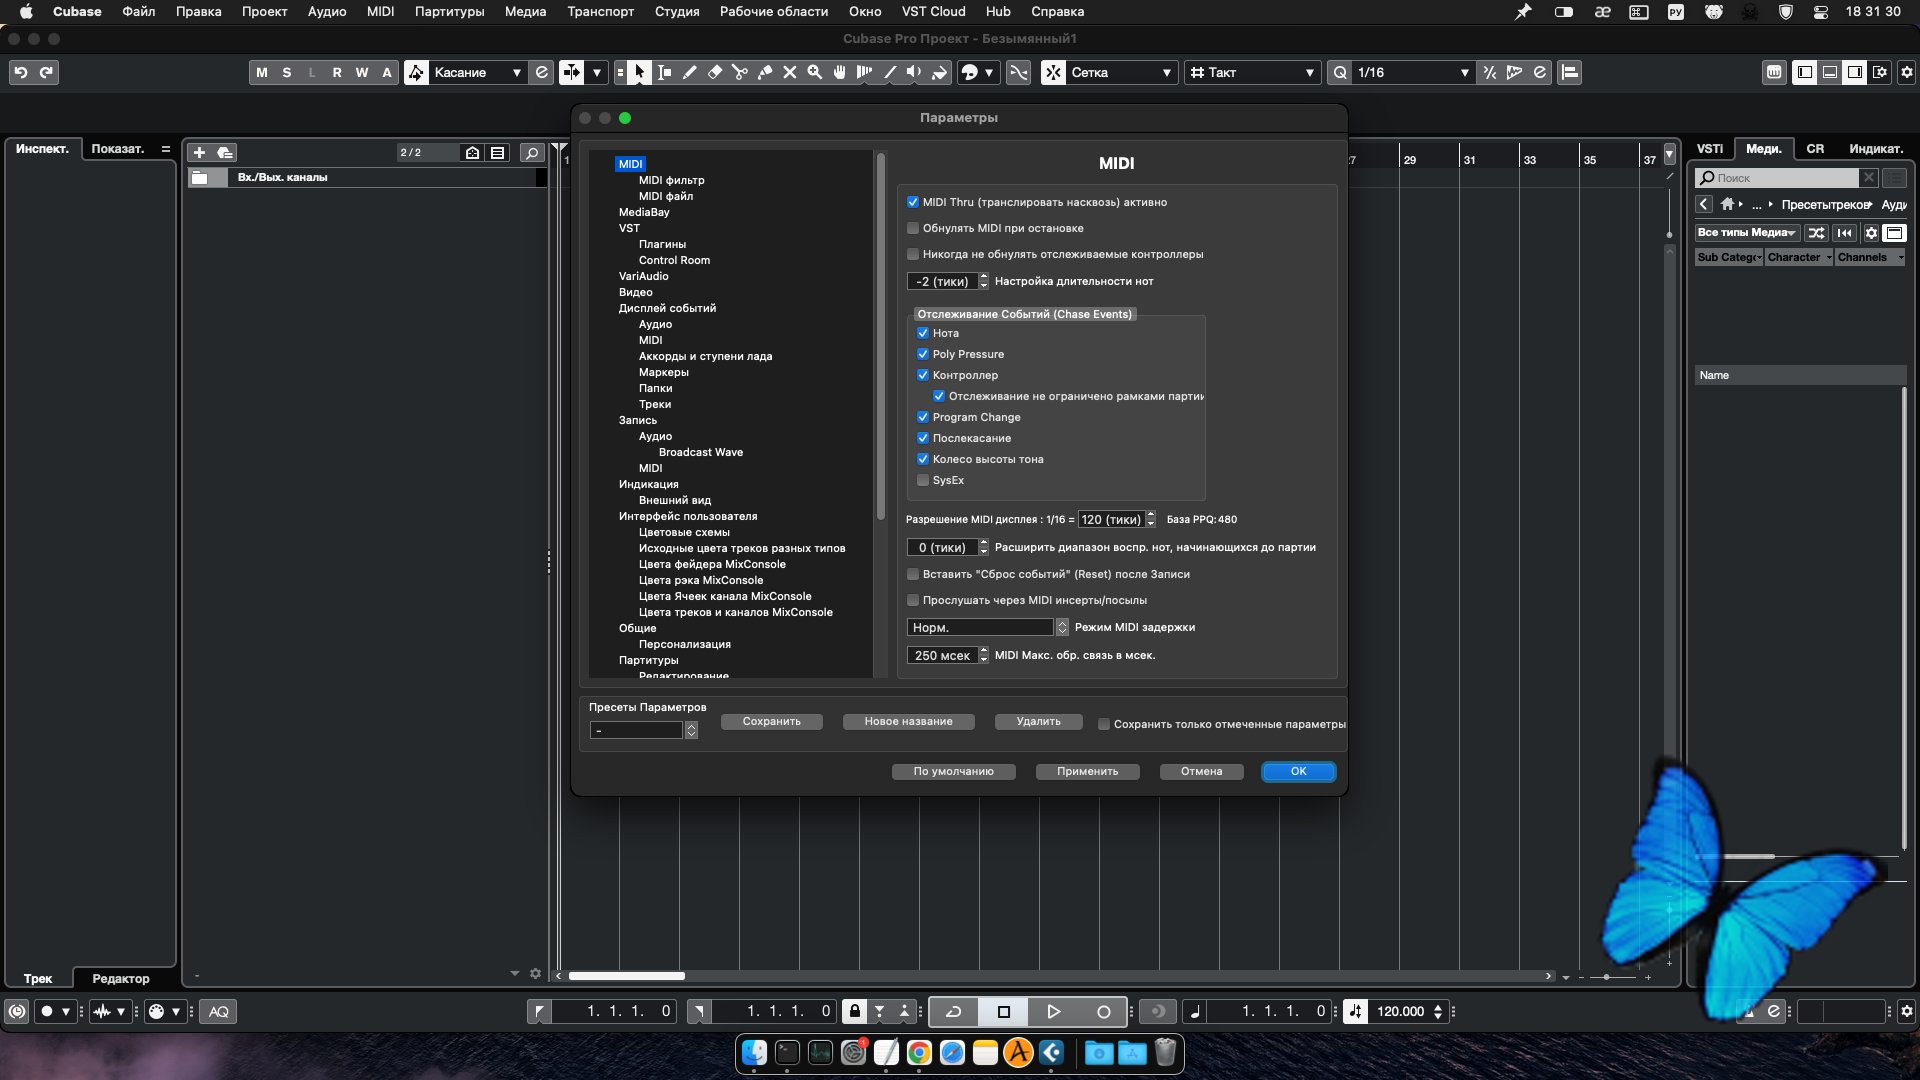Switch to the VSTi tab

[x=1709, y=148]
